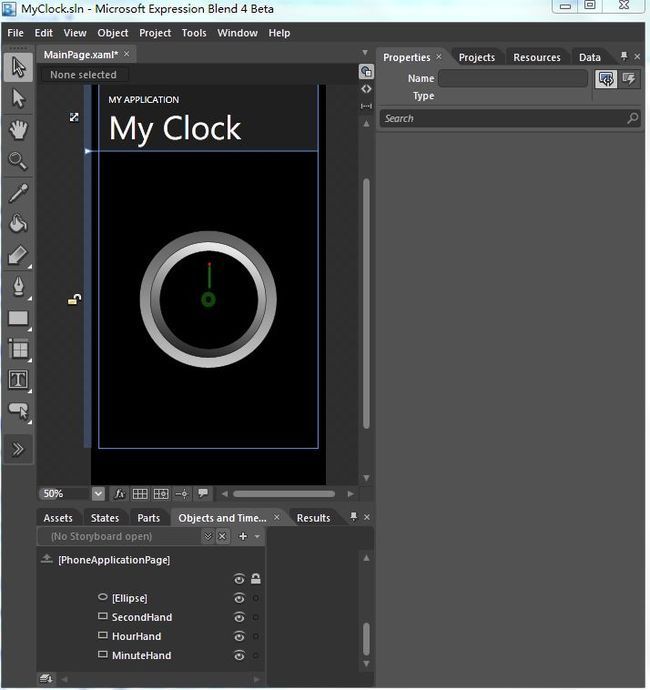650x690 pixels.
Task: Switch to XAML code view icon
Action: (x=366, y=89)
